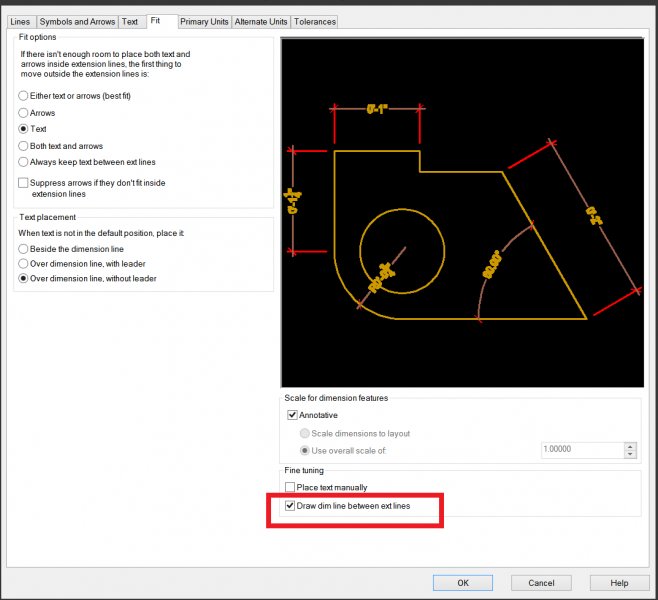Enable Suppress arrows if they don't fit

(23, 183)
